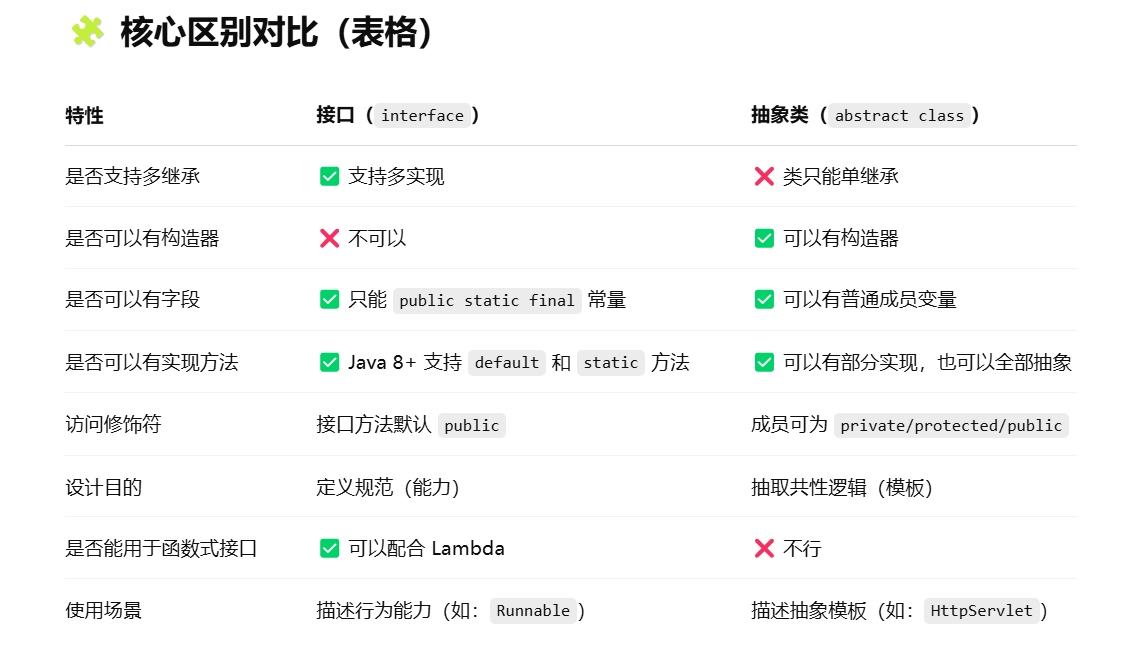Click green checkmark beside 可以有部分实现
Screen dimensions: 1126x665
pos(764,362)
